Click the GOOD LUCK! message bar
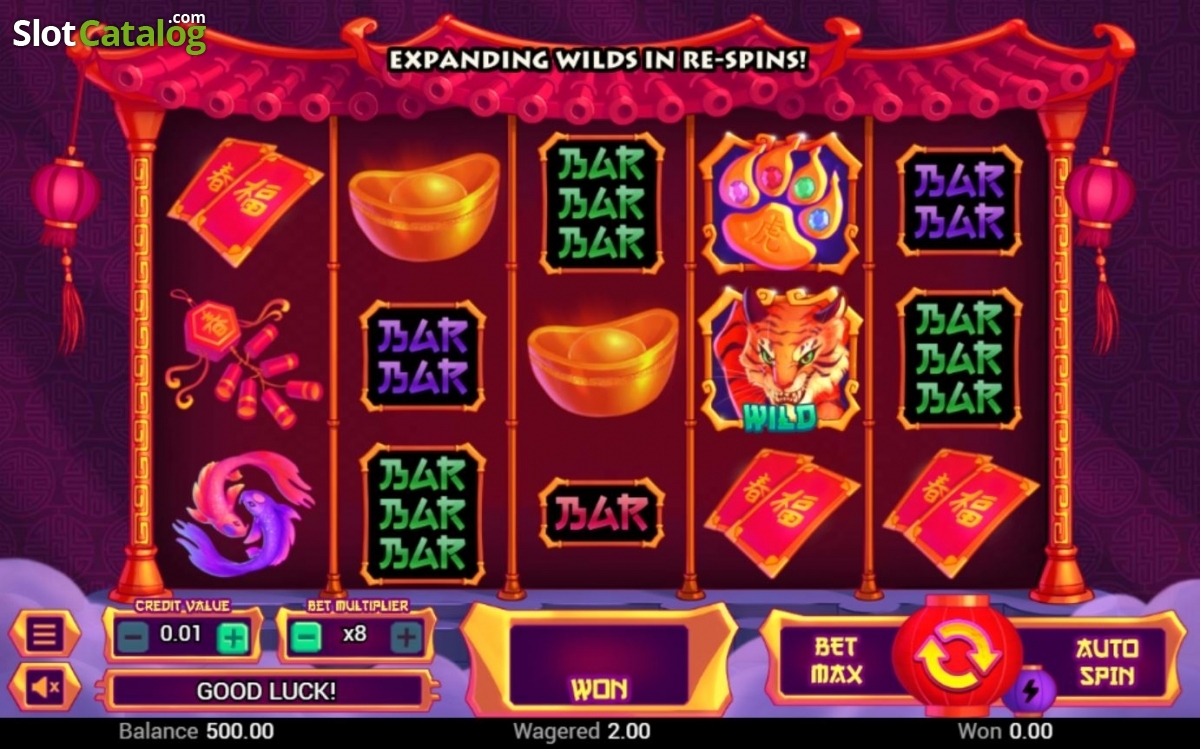Image resolution: width=1200 pixels, height=749 pixels. click(266, 690)
